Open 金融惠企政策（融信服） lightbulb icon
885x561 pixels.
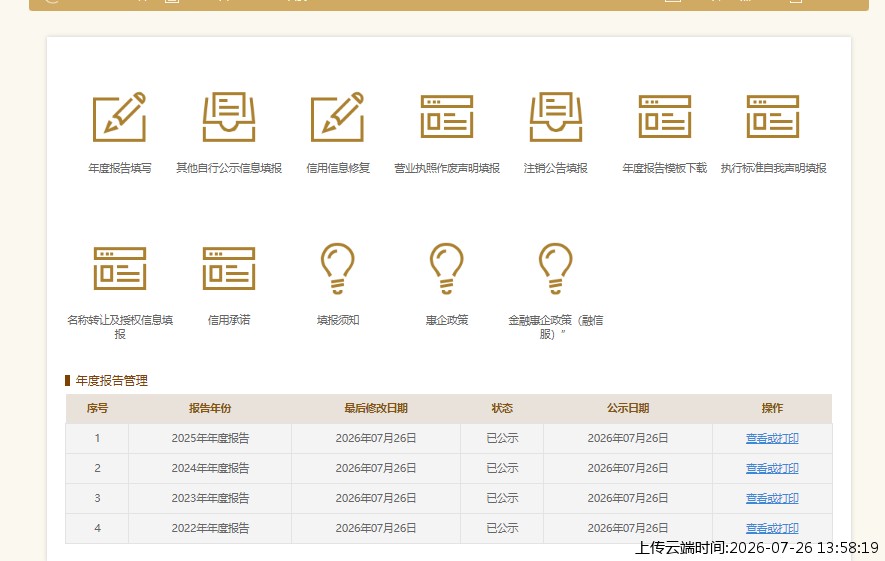pyautogui.click(x=555, y=269)
